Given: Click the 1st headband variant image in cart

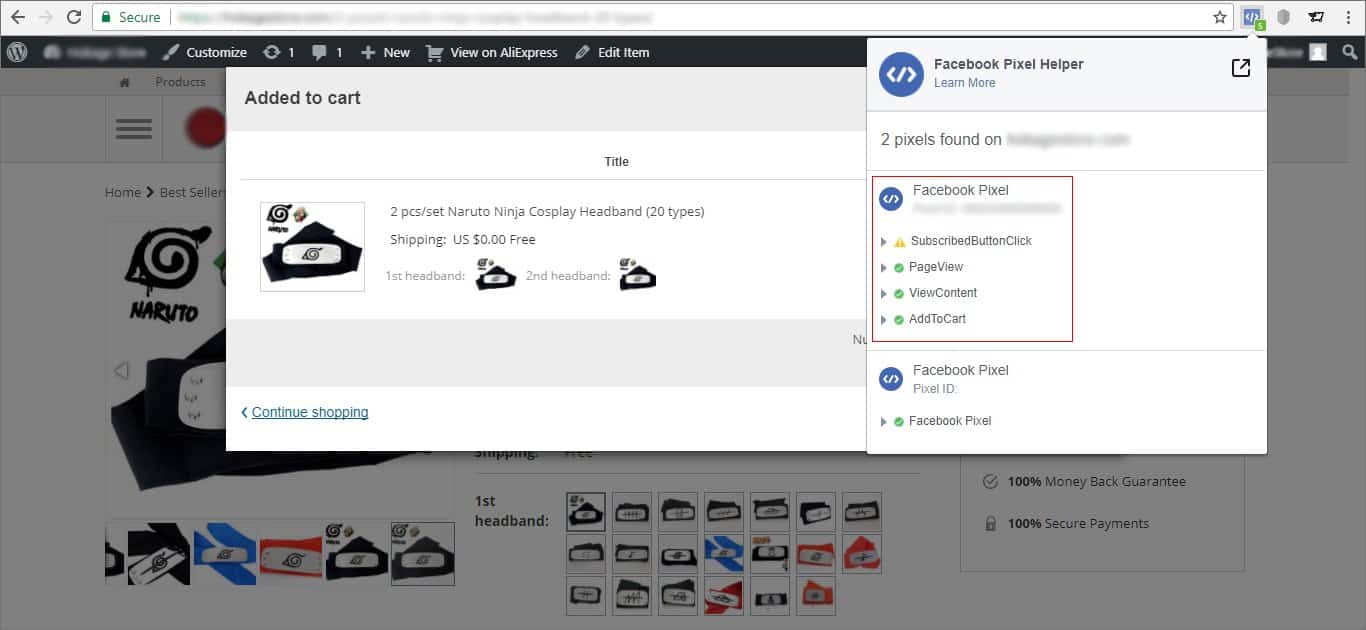Looking at the screenshot, I should pyautogui.click(x=496, y=274).
